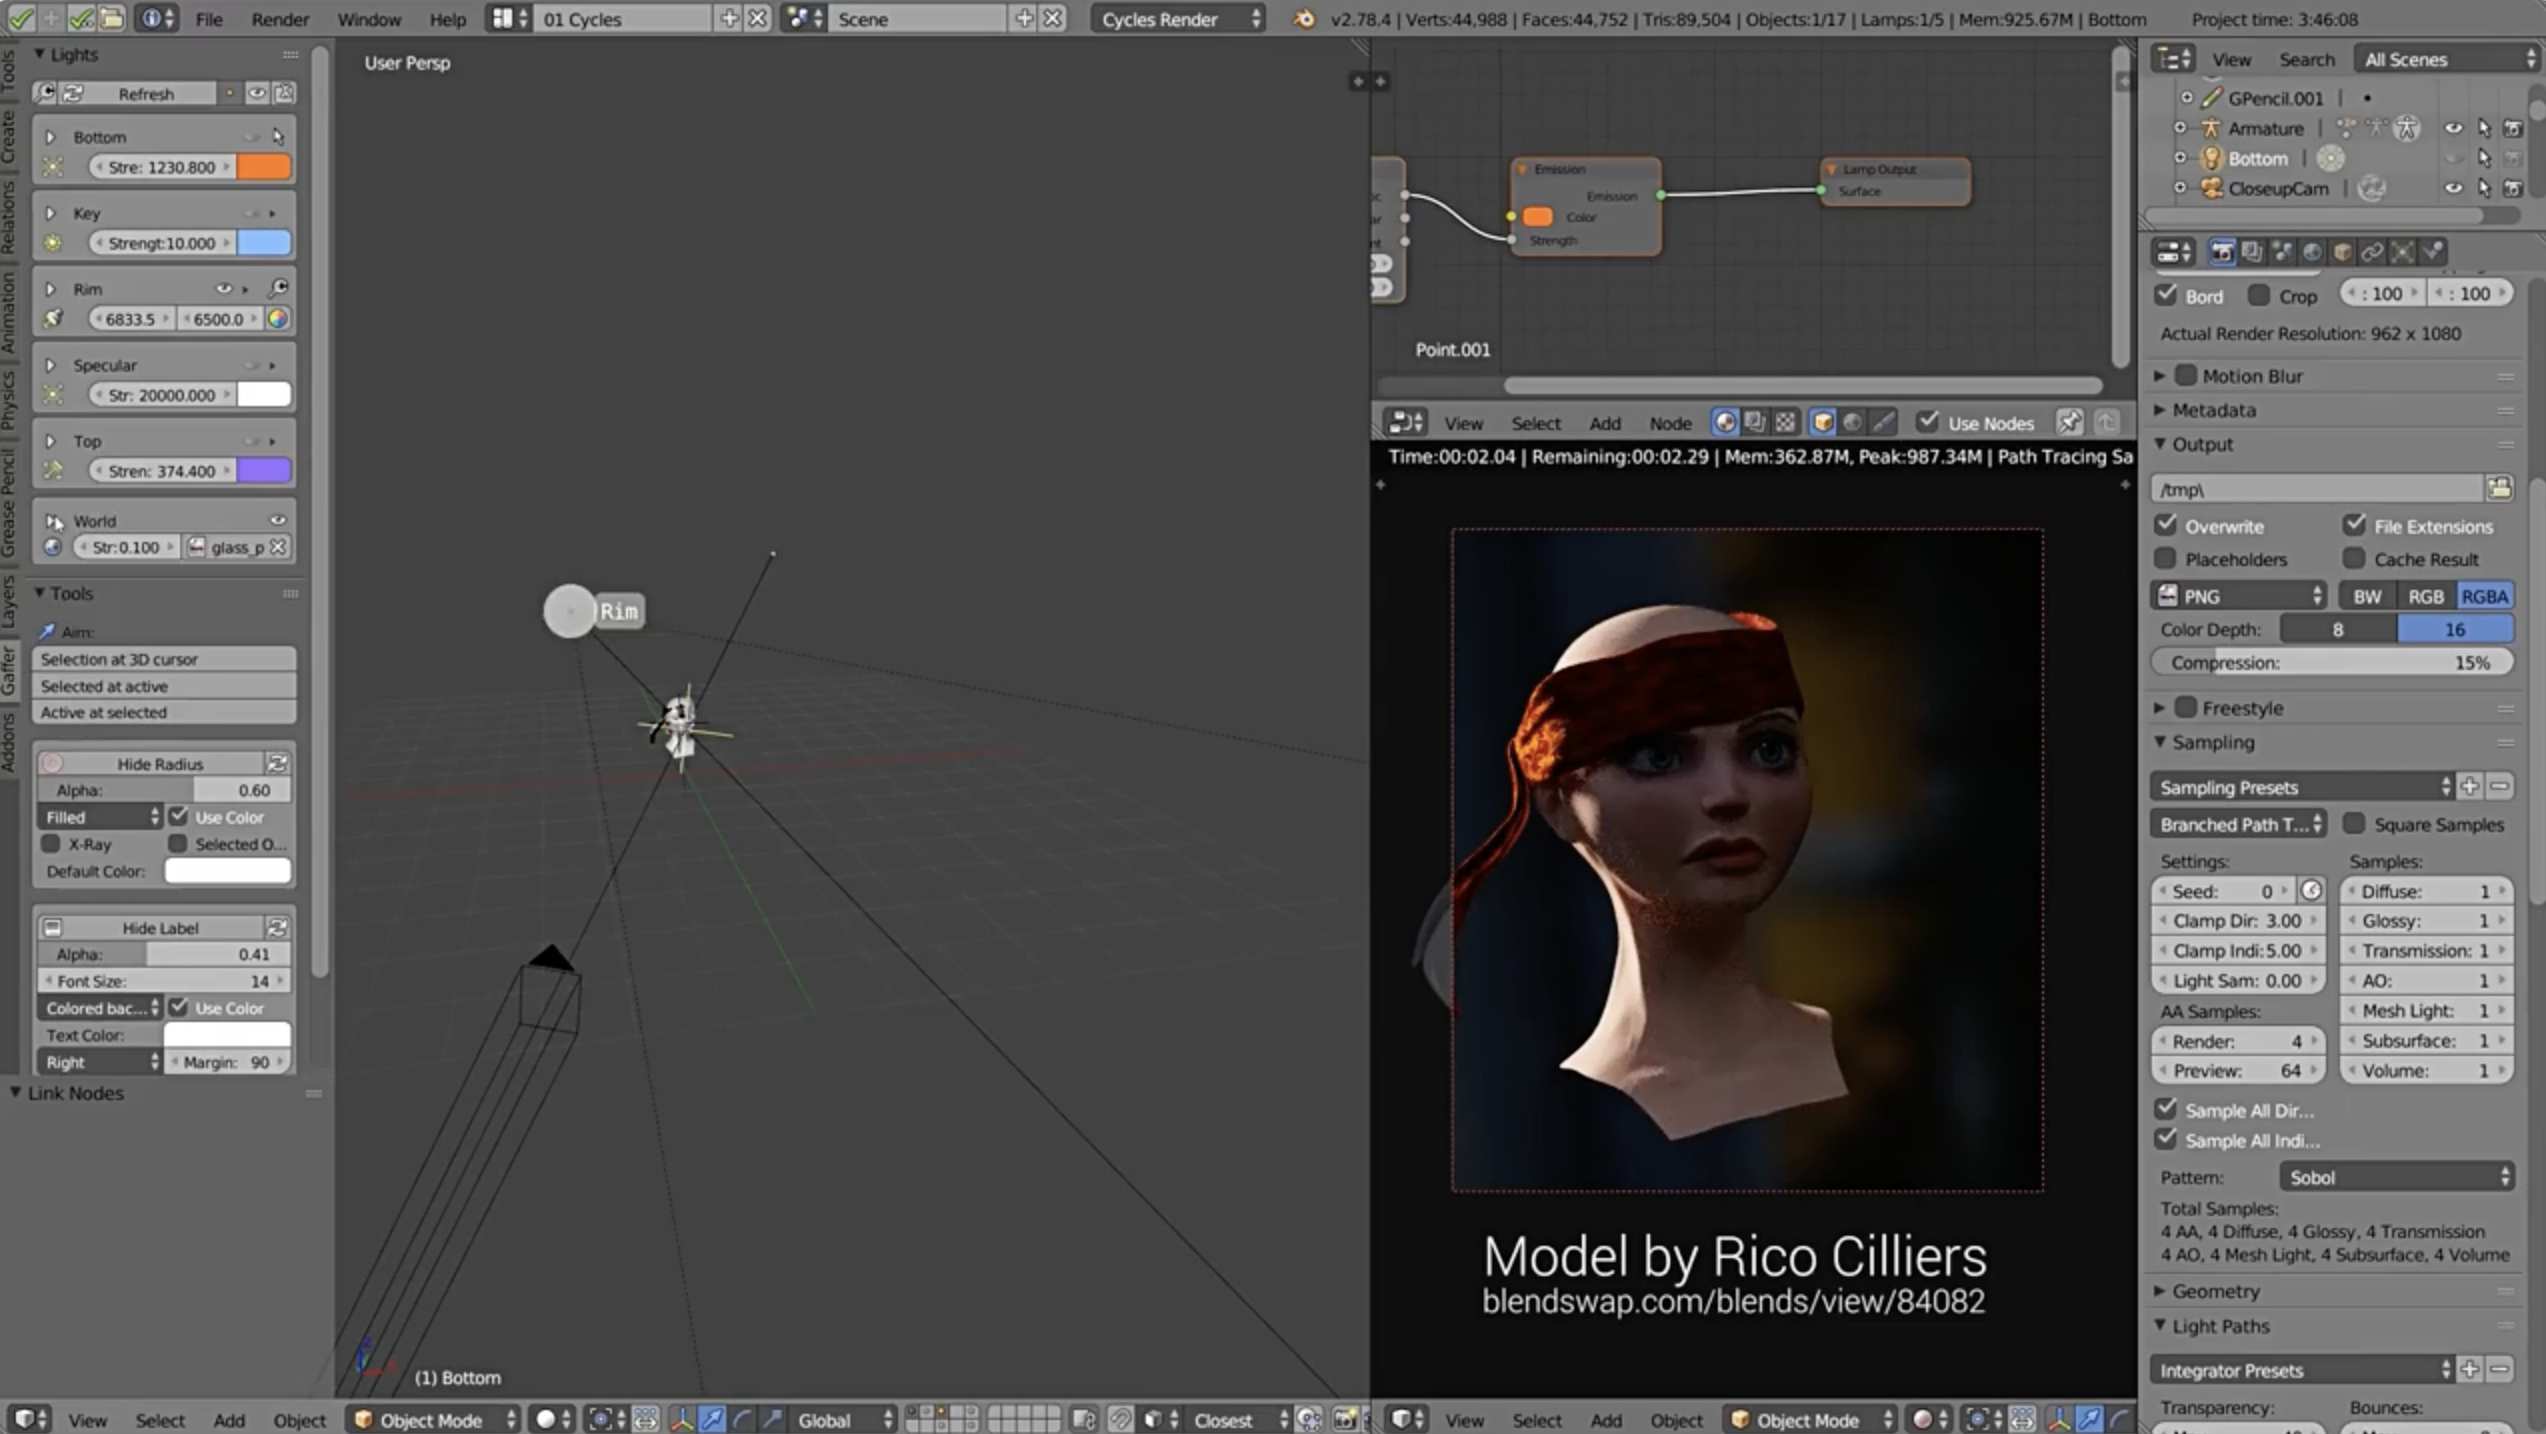Click the Refresh lights icon in Gaffer panel

73,93
